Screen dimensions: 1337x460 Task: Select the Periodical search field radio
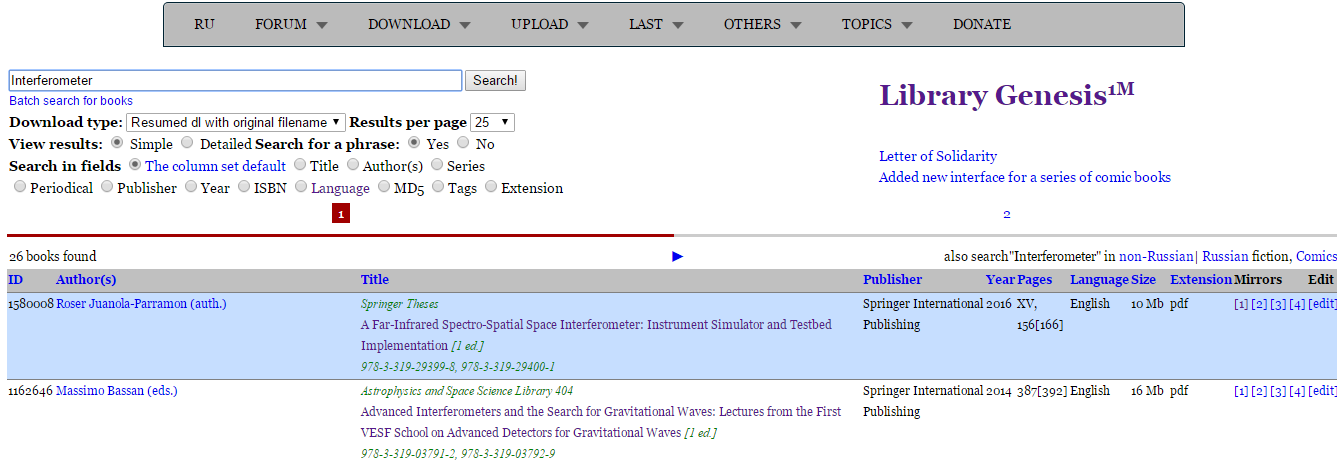pos(20,188)
